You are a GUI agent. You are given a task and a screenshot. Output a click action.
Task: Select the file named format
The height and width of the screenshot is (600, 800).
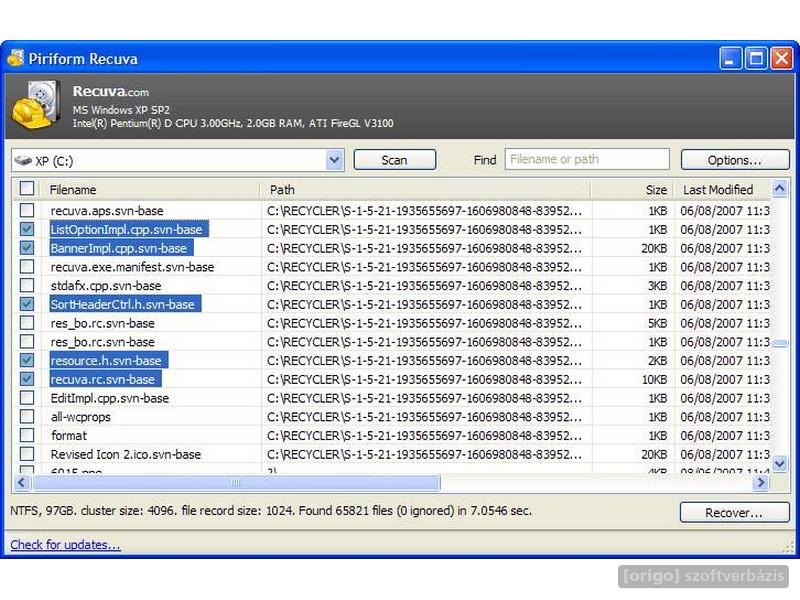[x=69, y=436]
